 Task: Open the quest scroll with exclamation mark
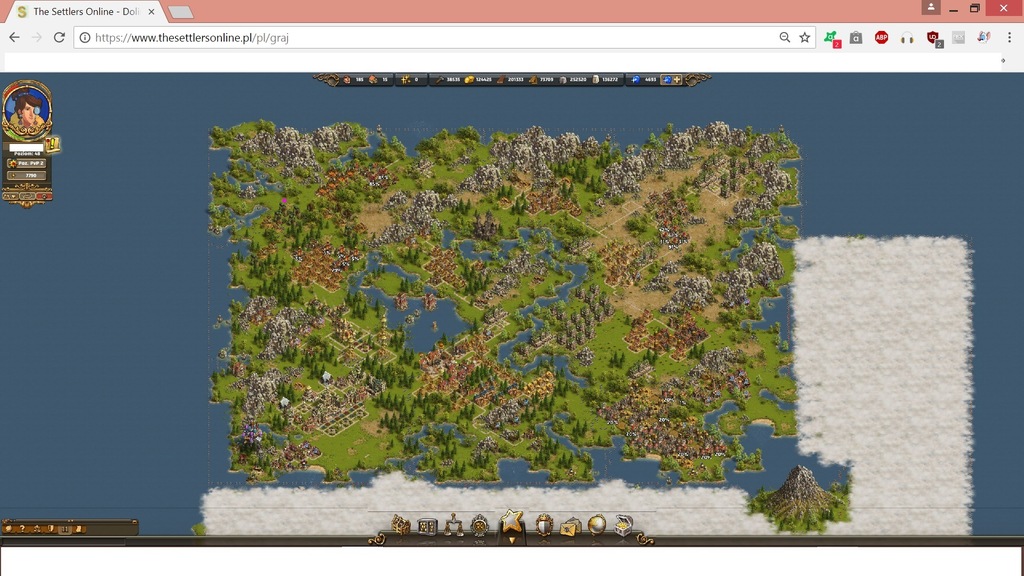[53, 144]
